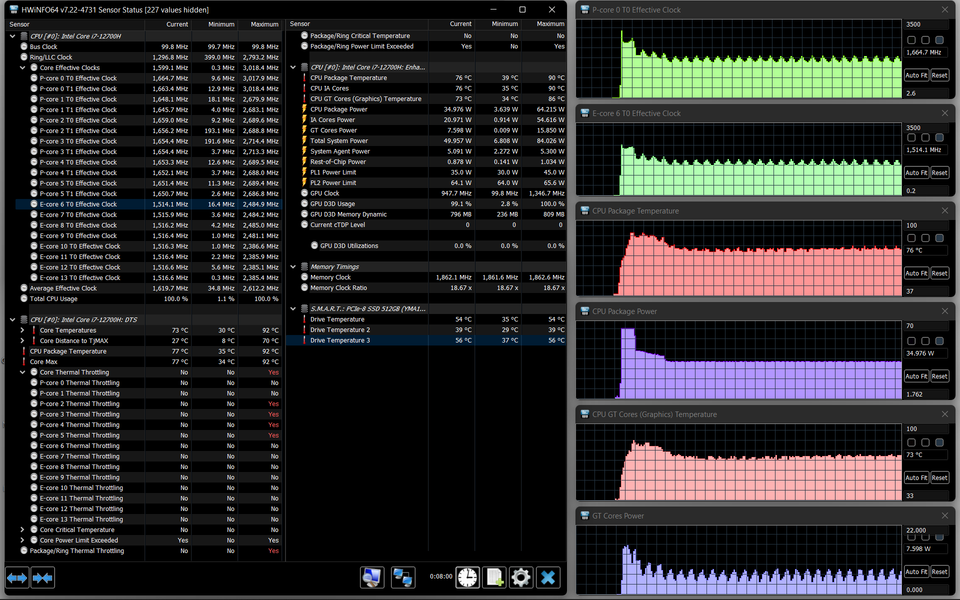Click the 3500 max value field on P-core 0 graph
Screen dimensions: 960x600
point(926,24)
